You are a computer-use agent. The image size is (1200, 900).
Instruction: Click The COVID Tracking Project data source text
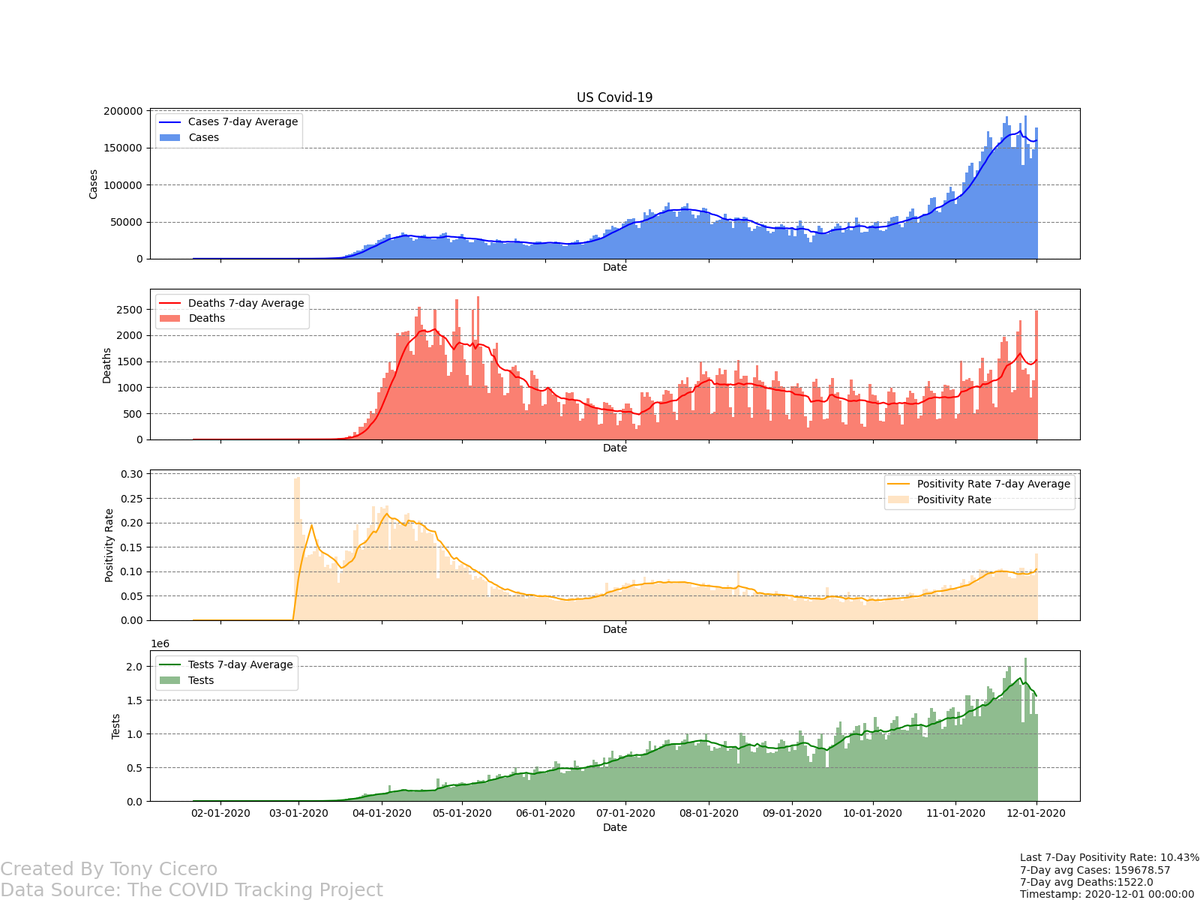[x=196, y=890]
